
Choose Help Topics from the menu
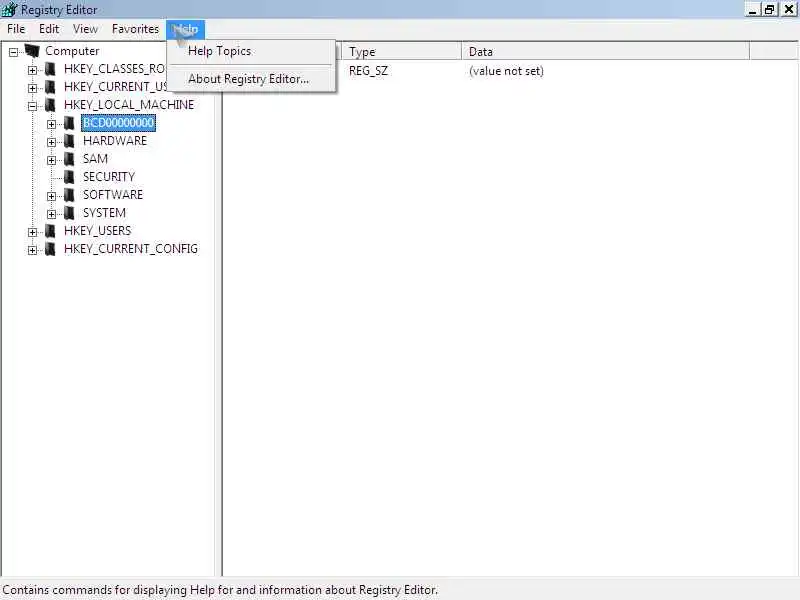[251, 51]
